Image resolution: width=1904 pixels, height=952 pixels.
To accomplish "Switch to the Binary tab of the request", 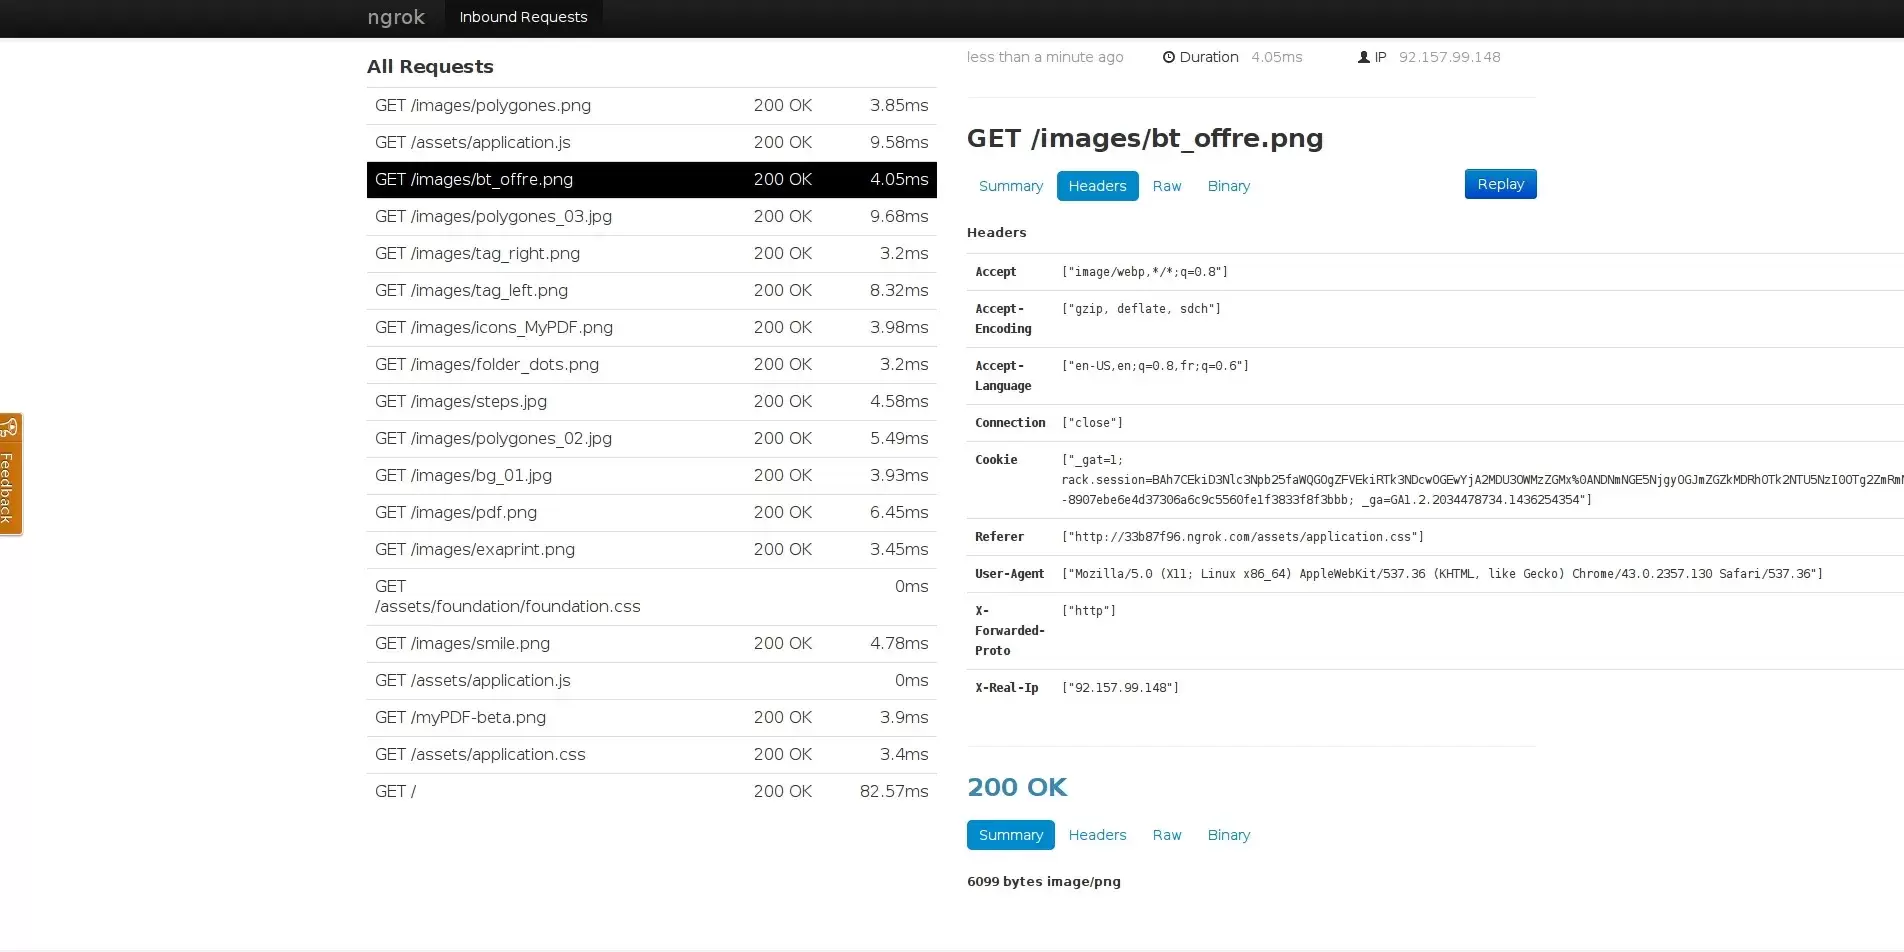I will pos(1227,186).
